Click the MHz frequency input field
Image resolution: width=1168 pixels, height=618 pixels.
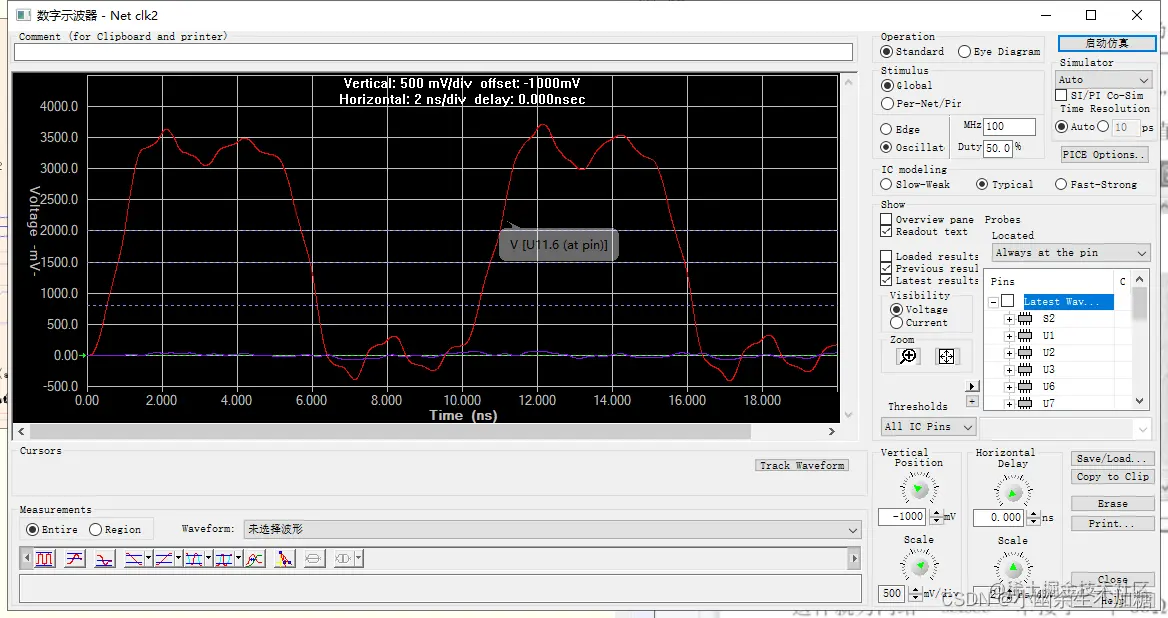tap(1009, 127)
